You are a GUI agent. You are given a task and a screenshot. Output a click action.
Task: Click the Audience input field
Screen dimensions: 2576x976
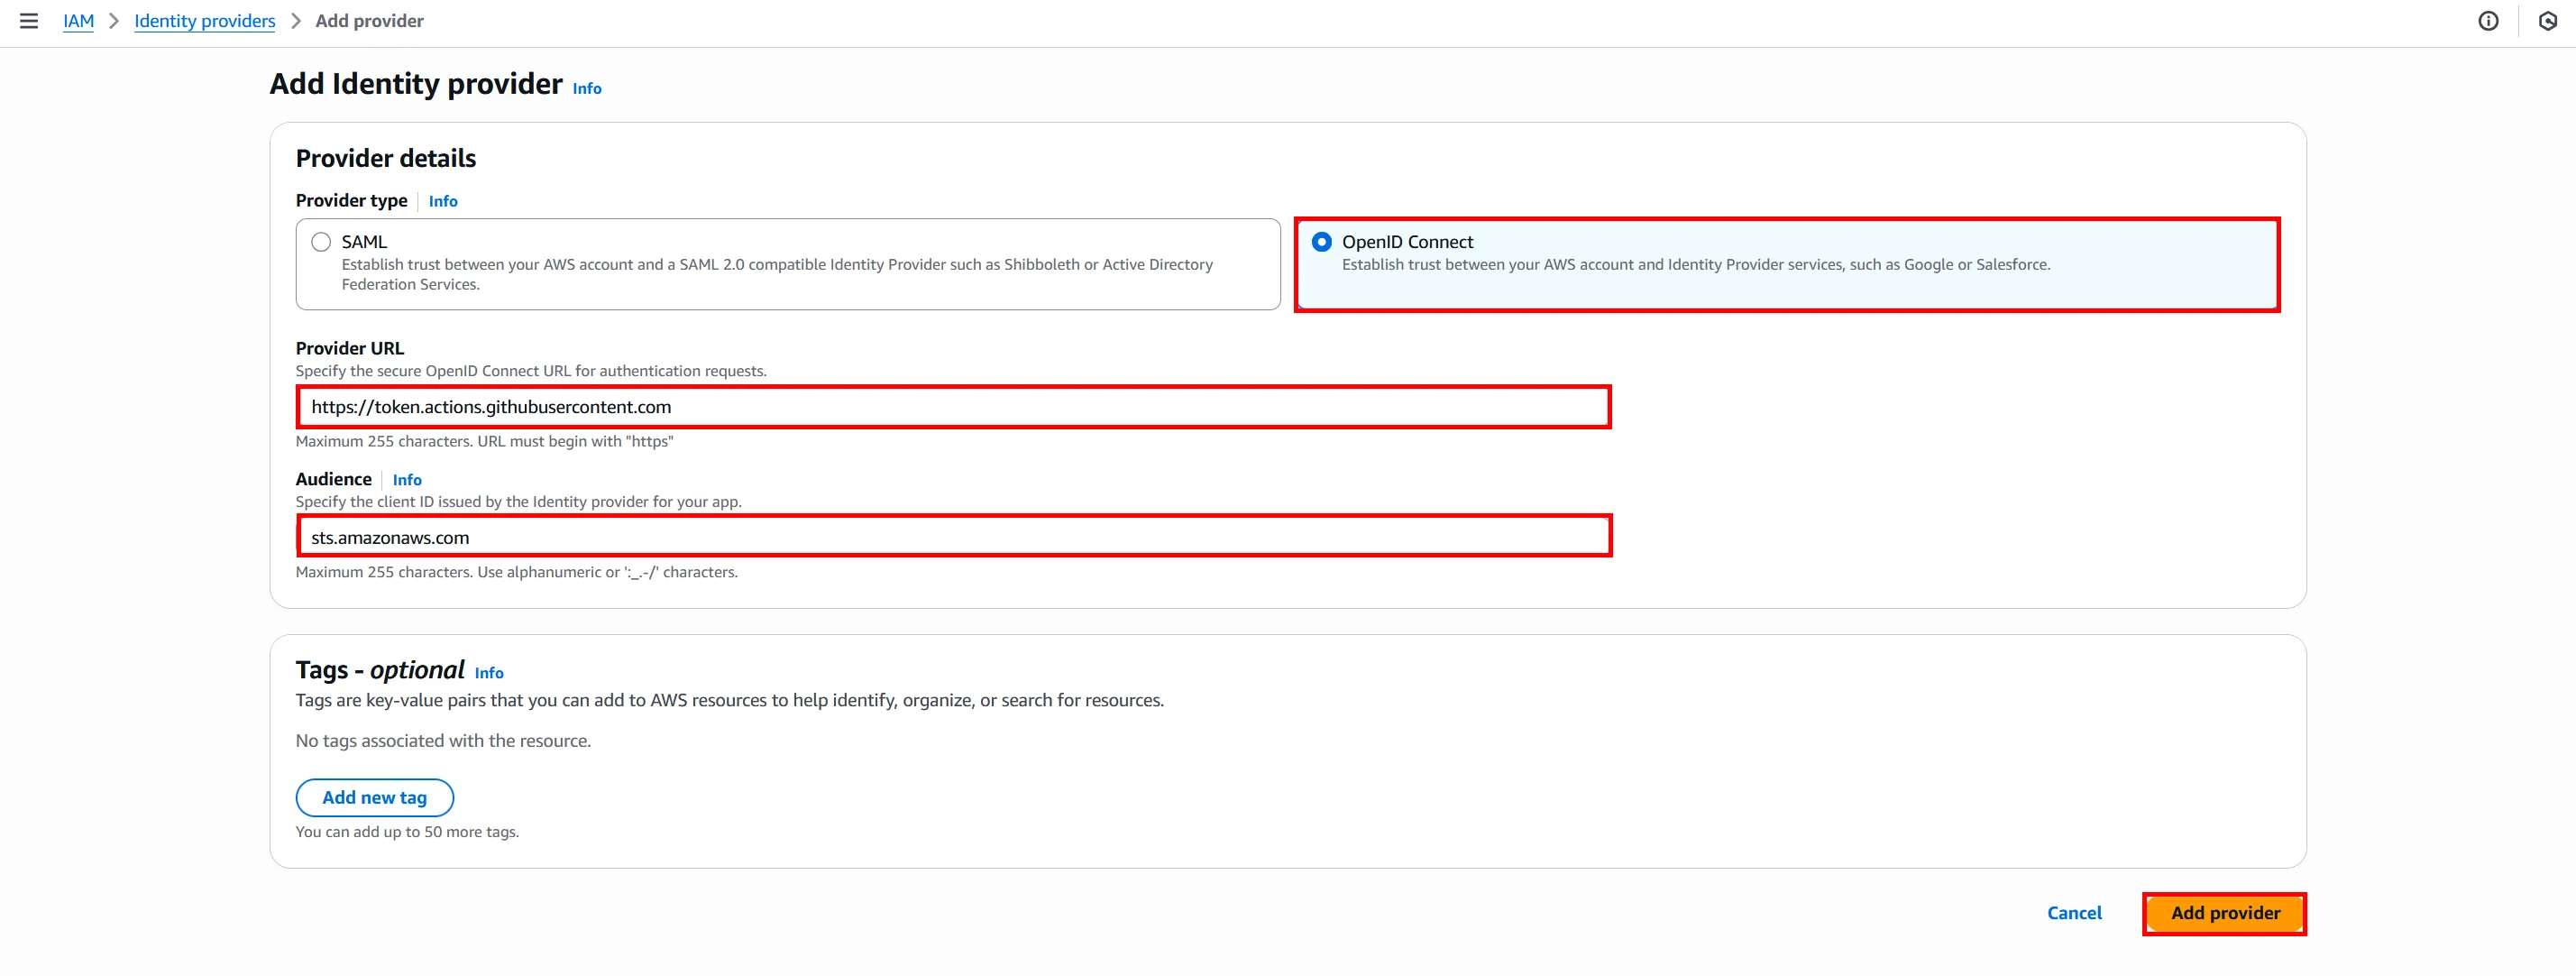pos(953,537)
